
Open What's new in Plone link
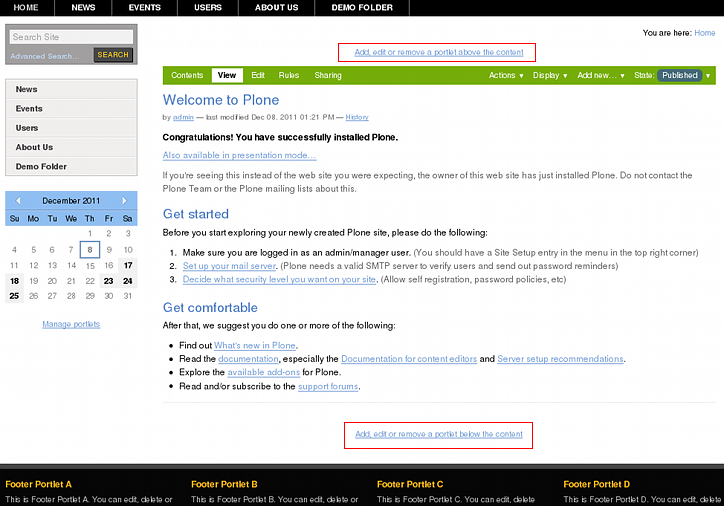tap(255, 345)
